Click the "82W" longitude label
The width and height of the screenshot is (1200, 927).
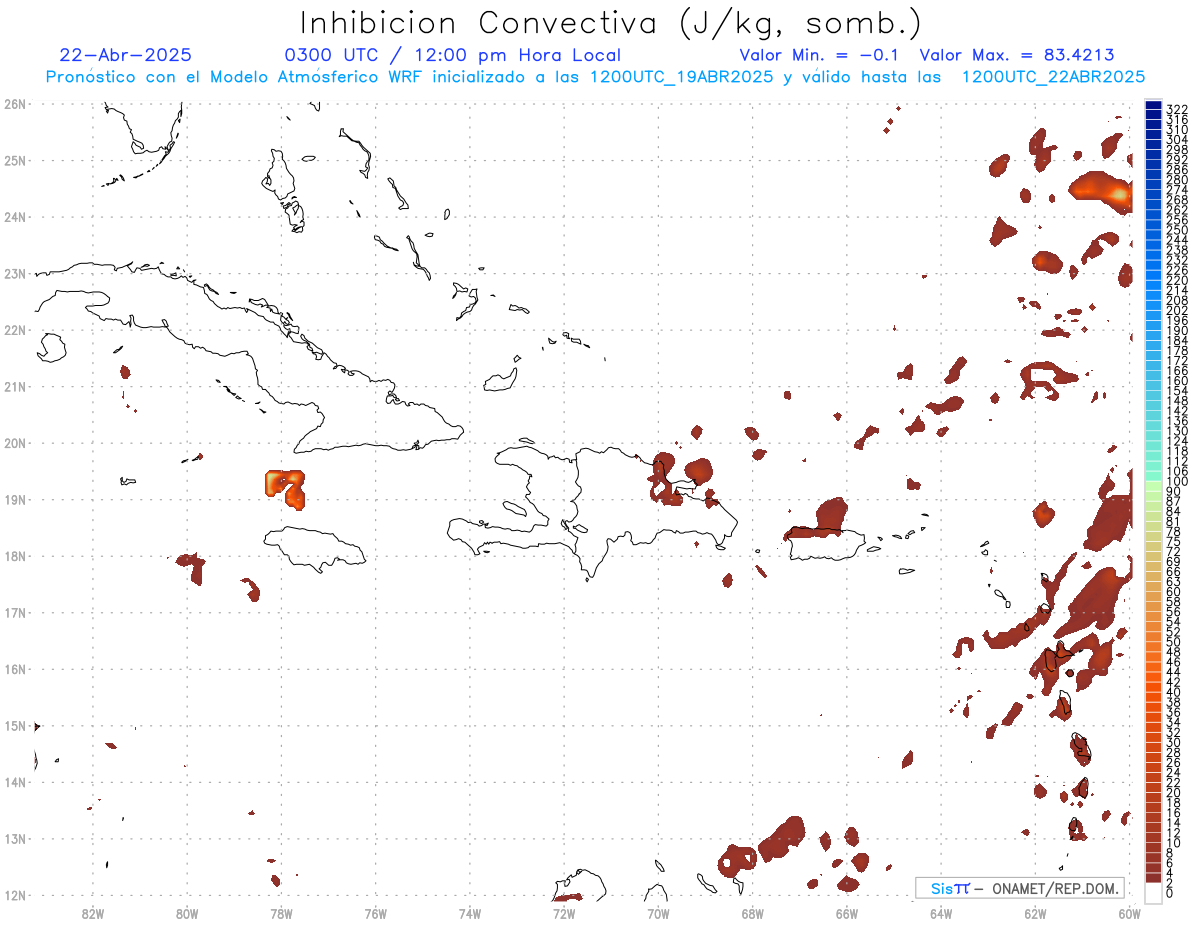(x=93, y=913)
